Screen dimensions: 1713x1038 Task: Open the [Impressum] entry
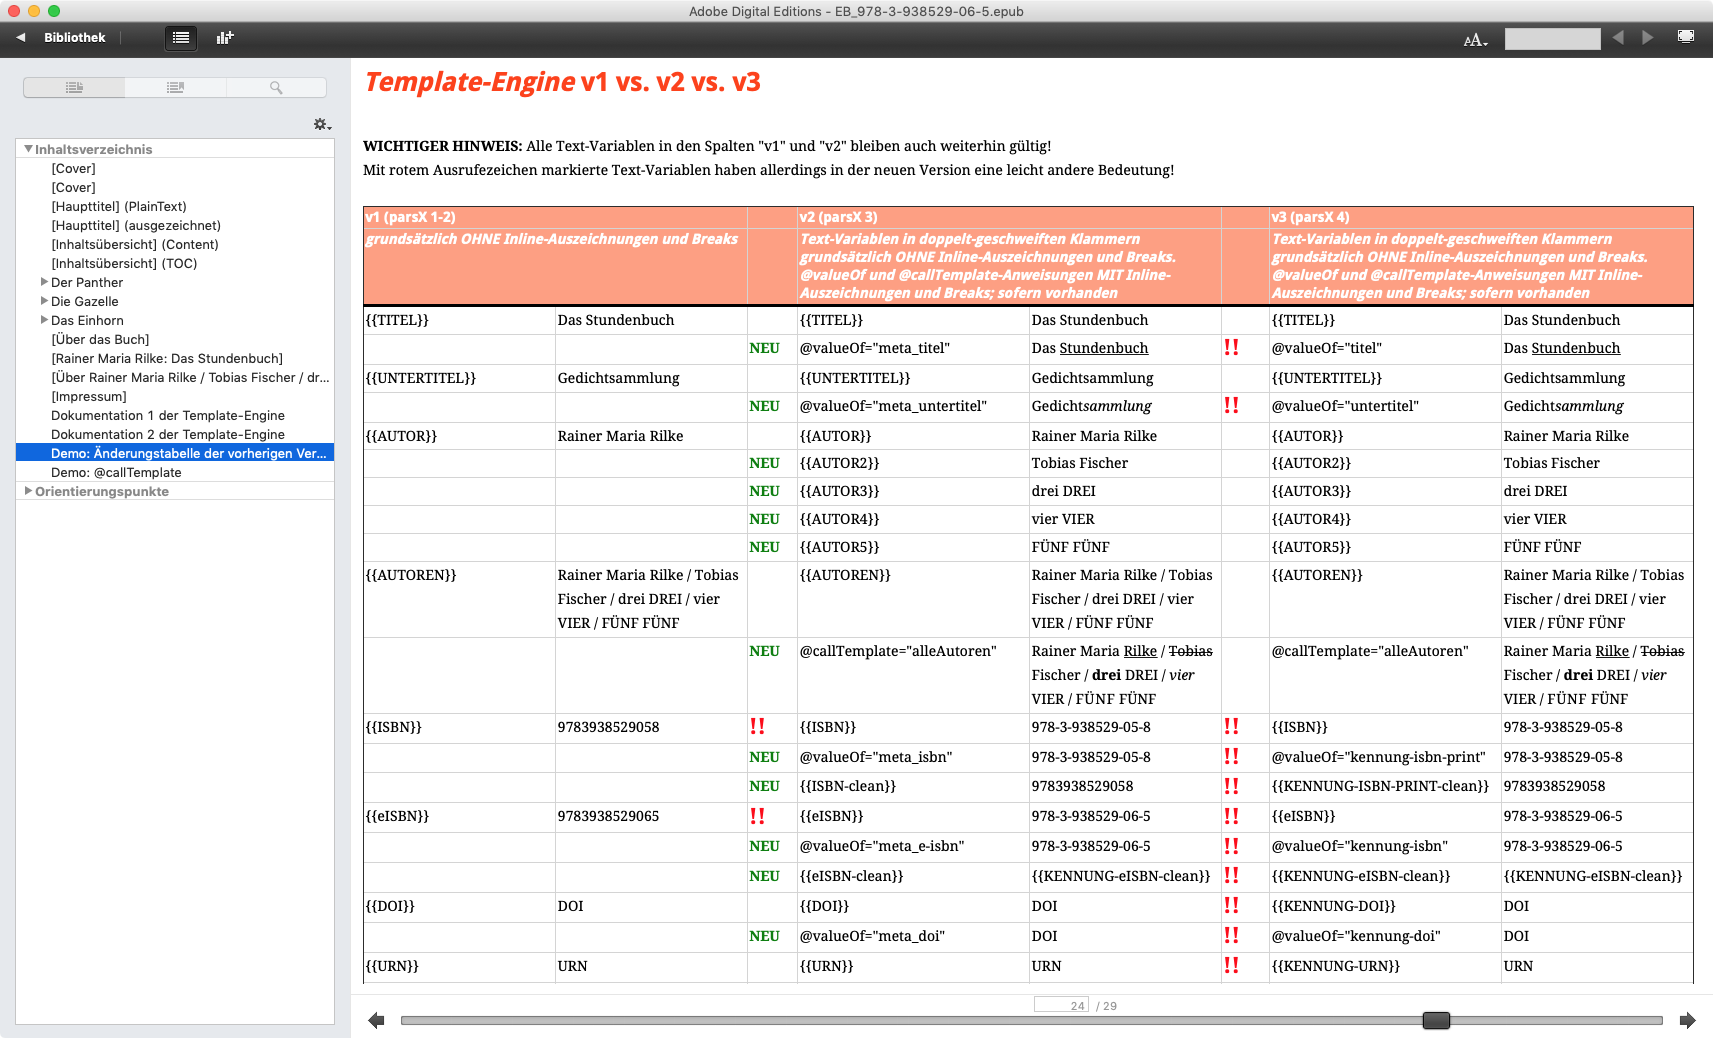(89, 396)
